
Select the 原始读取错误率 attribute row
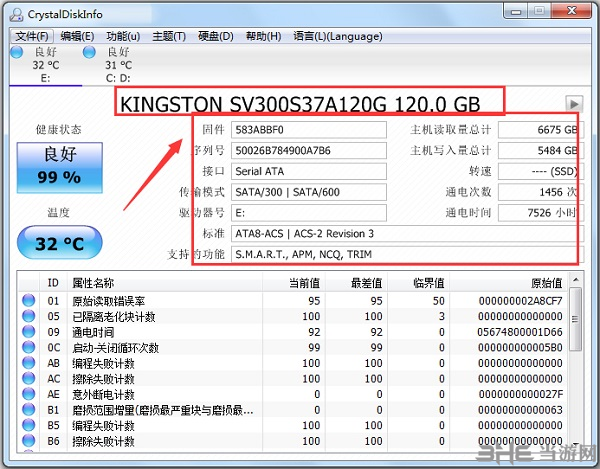[x=293, y=301]
